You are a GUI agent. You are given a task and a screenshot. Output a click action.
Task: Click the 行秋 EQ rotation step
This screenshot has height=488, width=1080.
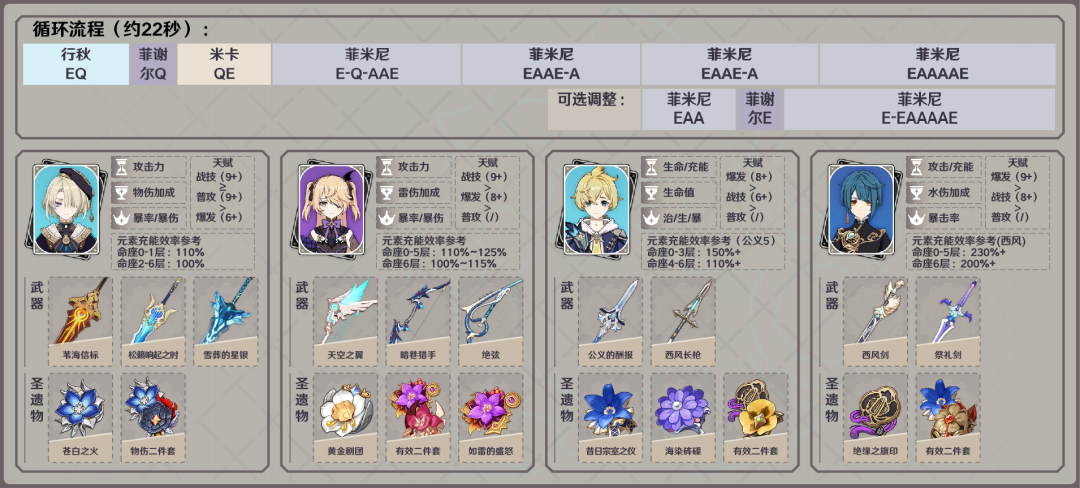[76, 64]
